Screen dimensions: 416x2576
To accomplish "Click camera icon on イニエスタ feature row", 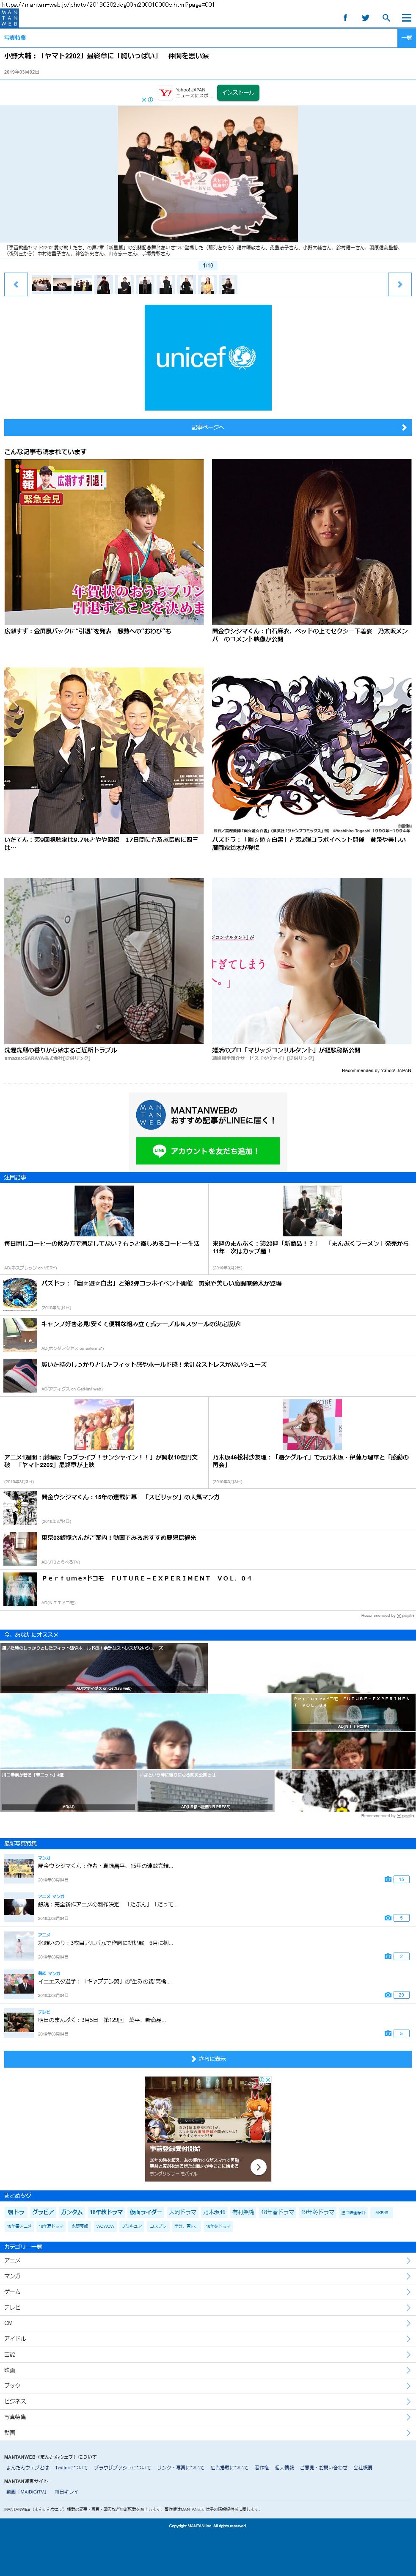I will pos(388,1995).
